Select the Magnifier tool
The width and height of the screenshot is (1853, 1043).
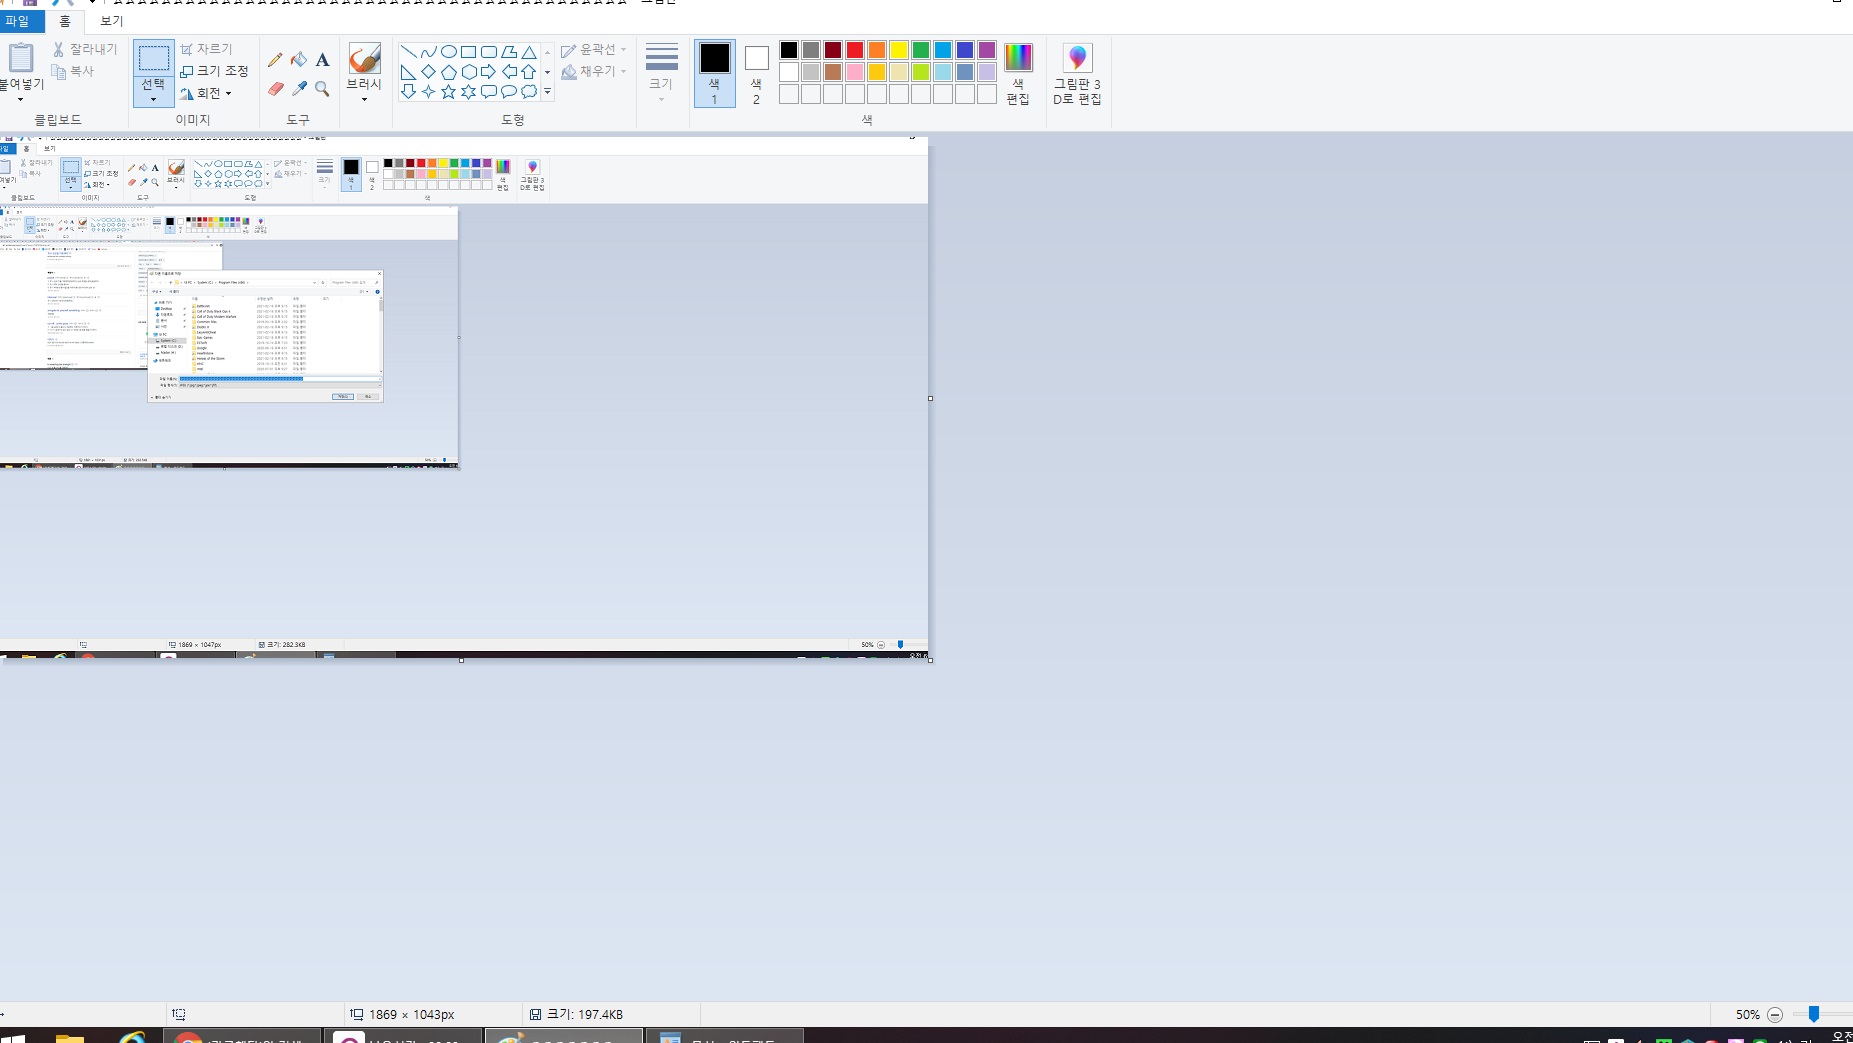(x=322, y=89)
